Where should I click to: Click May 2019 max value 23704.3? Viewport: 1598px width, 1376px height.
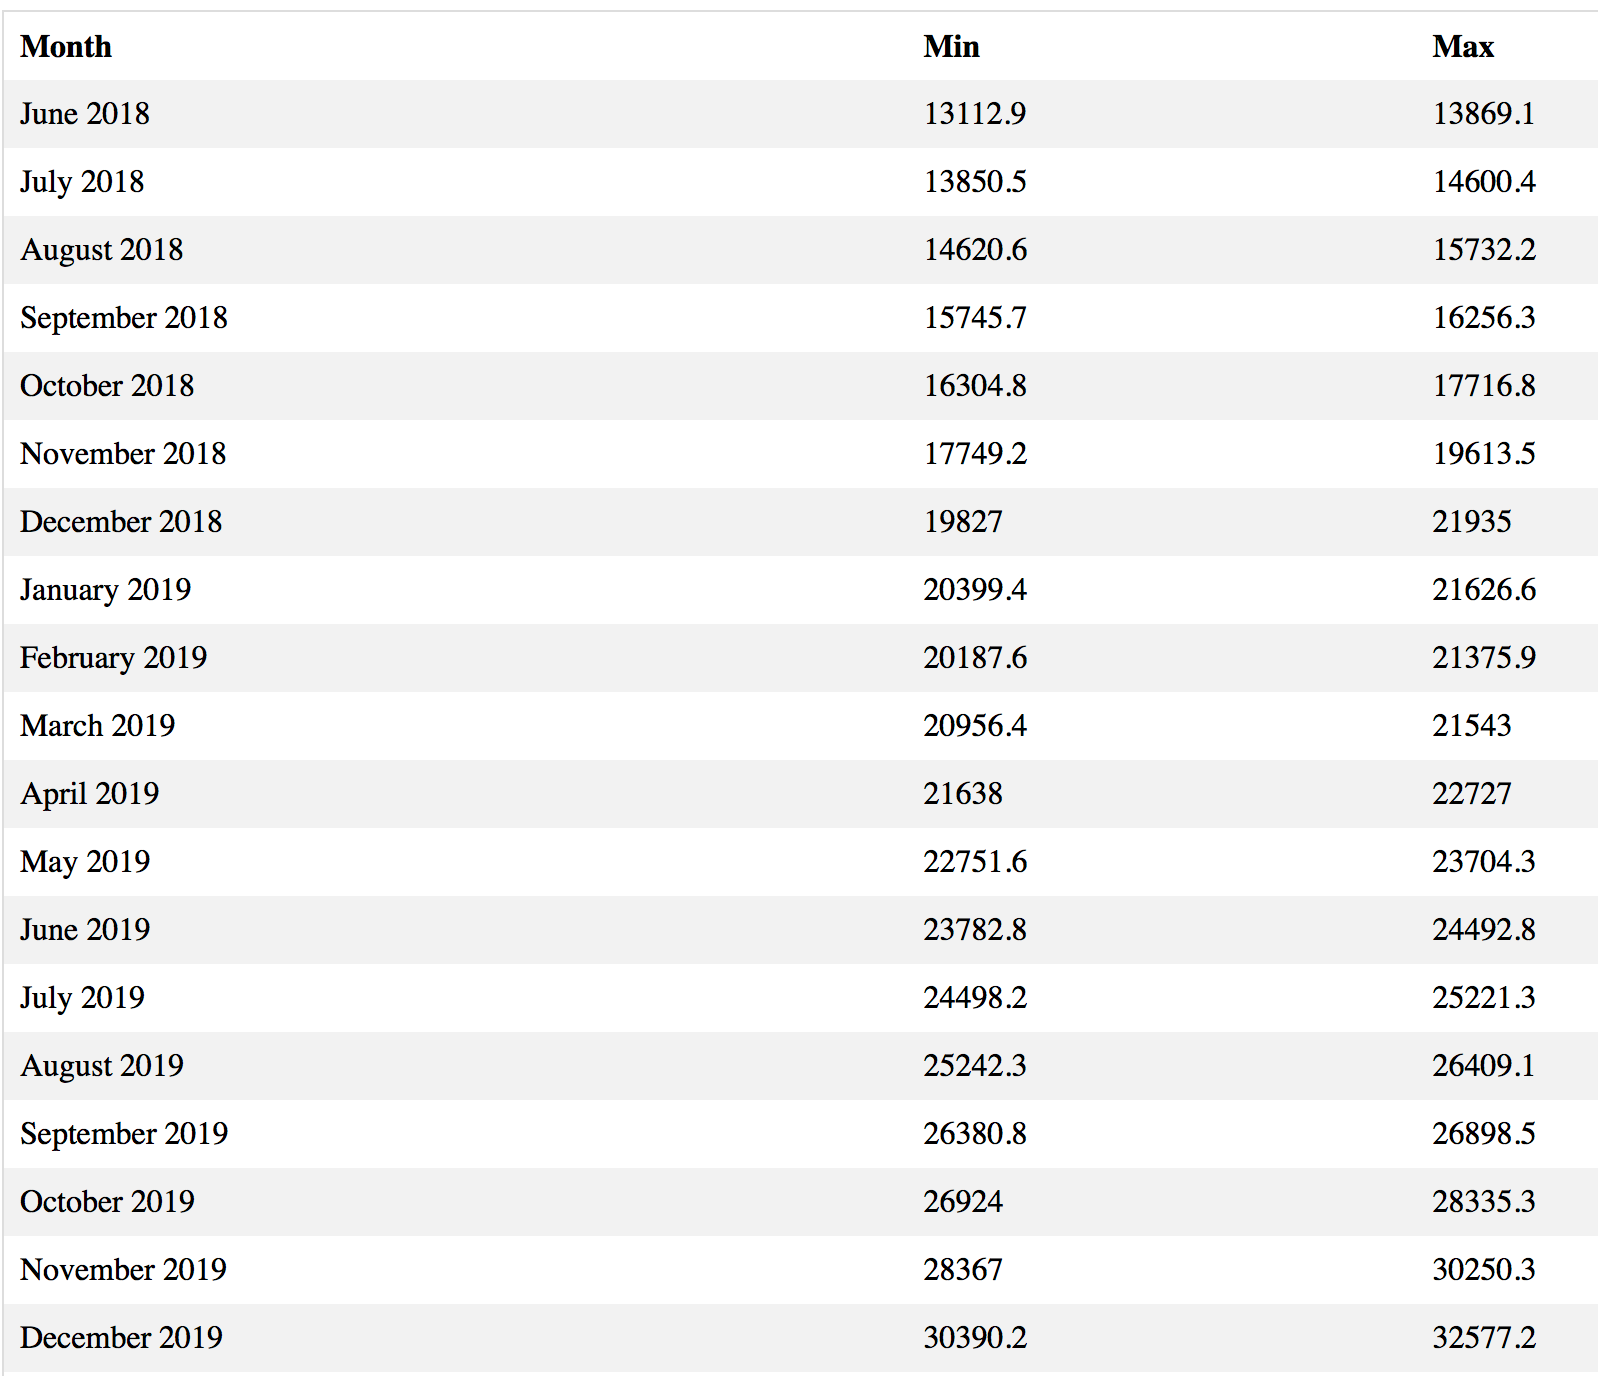pyautogui.click(x=1484, y=862)
